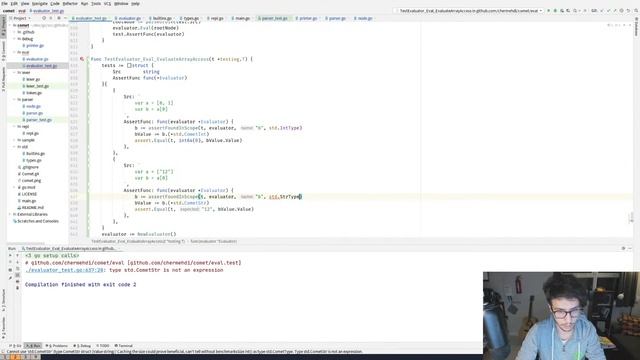The width and height of the screenshot is (640, 360).
Task: Click Run with Coverage toolbar icon
Action: pos(562,11)
